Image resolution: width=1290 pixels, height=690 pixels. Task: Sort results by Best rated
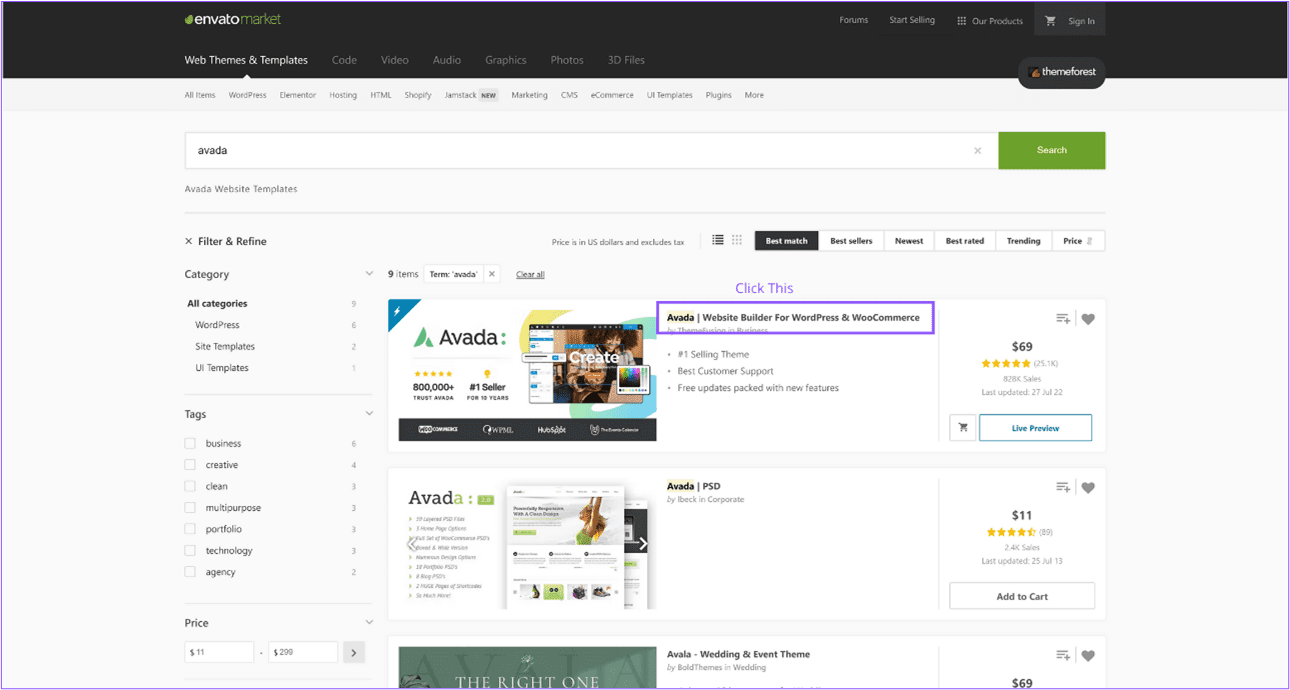[965, 241]
